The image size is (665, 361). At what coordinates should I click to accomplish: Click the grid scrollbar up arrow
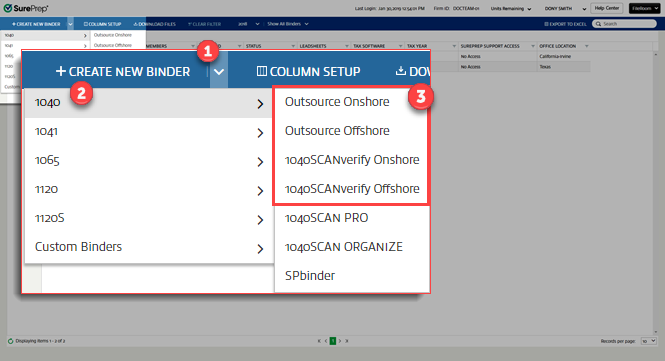pos(656,54)
